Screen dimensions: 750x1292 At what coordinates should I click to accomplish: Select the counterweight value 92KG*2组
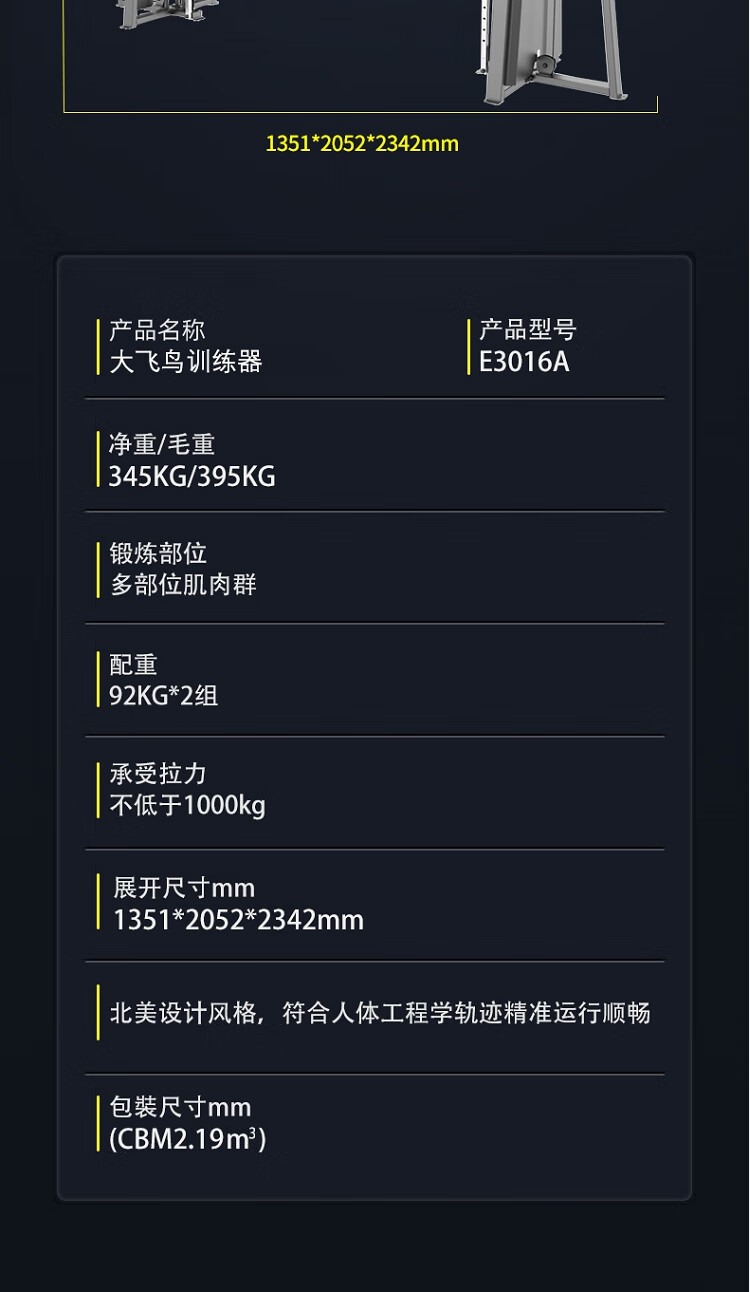[164, 695]
